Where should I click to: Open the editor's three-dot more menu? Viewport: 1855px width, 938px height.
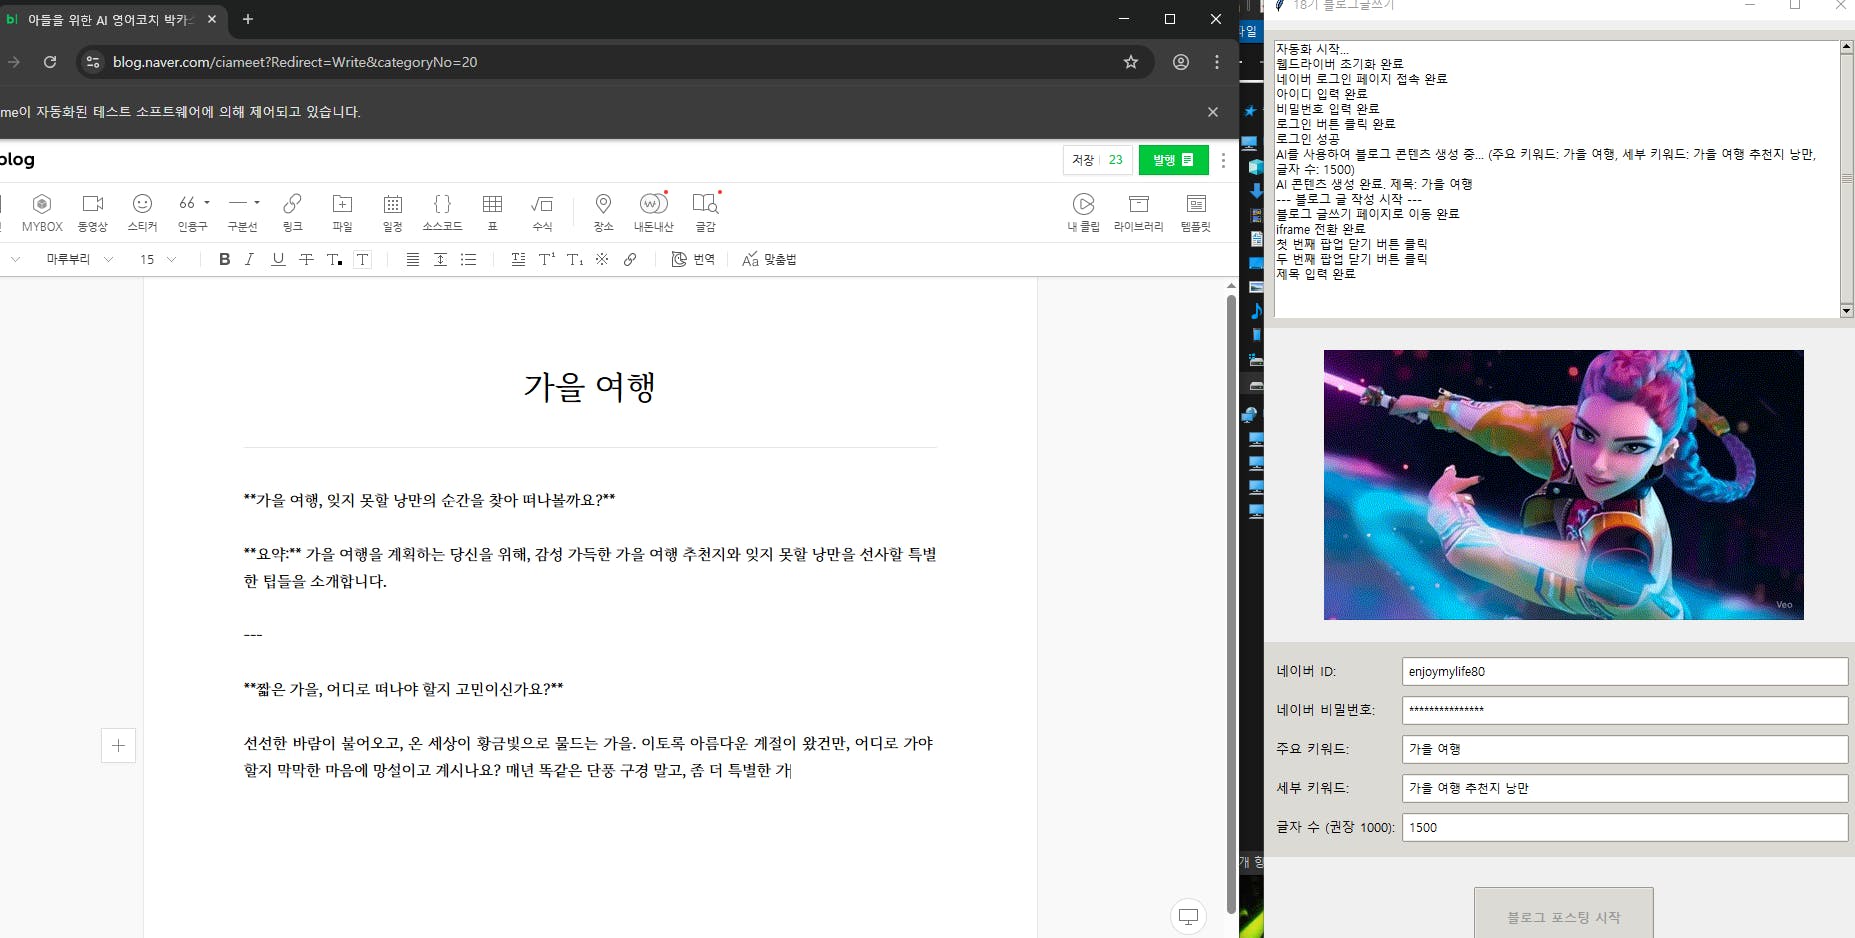[1223, 160]
